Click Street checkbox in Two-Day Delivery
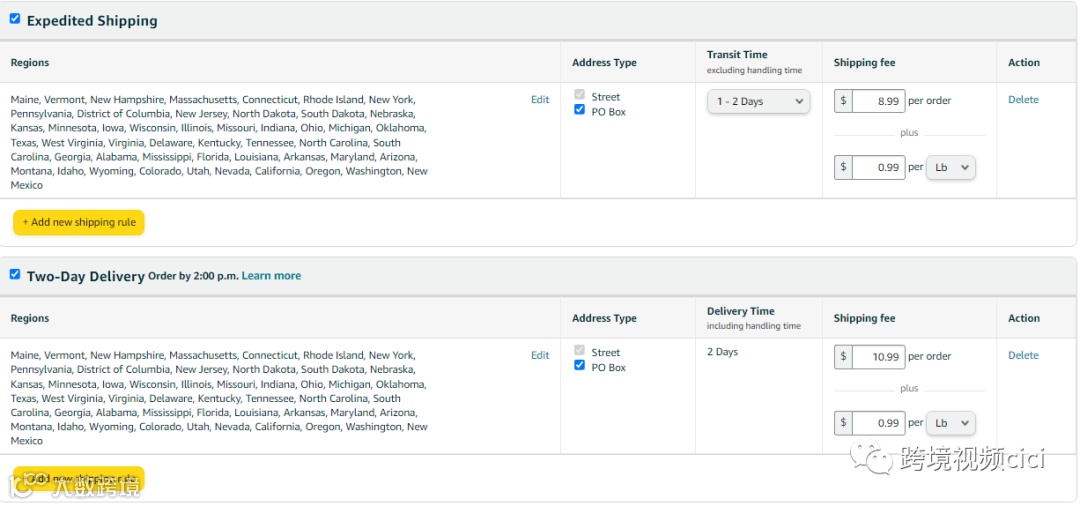 (580, 352)
